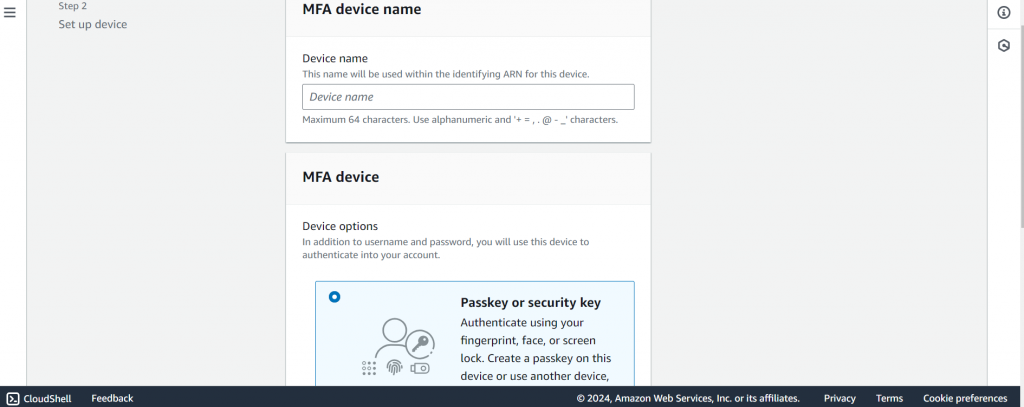Open the Feedback link in footer
This screenshot has height=407, width=1024.
(112, 398)
